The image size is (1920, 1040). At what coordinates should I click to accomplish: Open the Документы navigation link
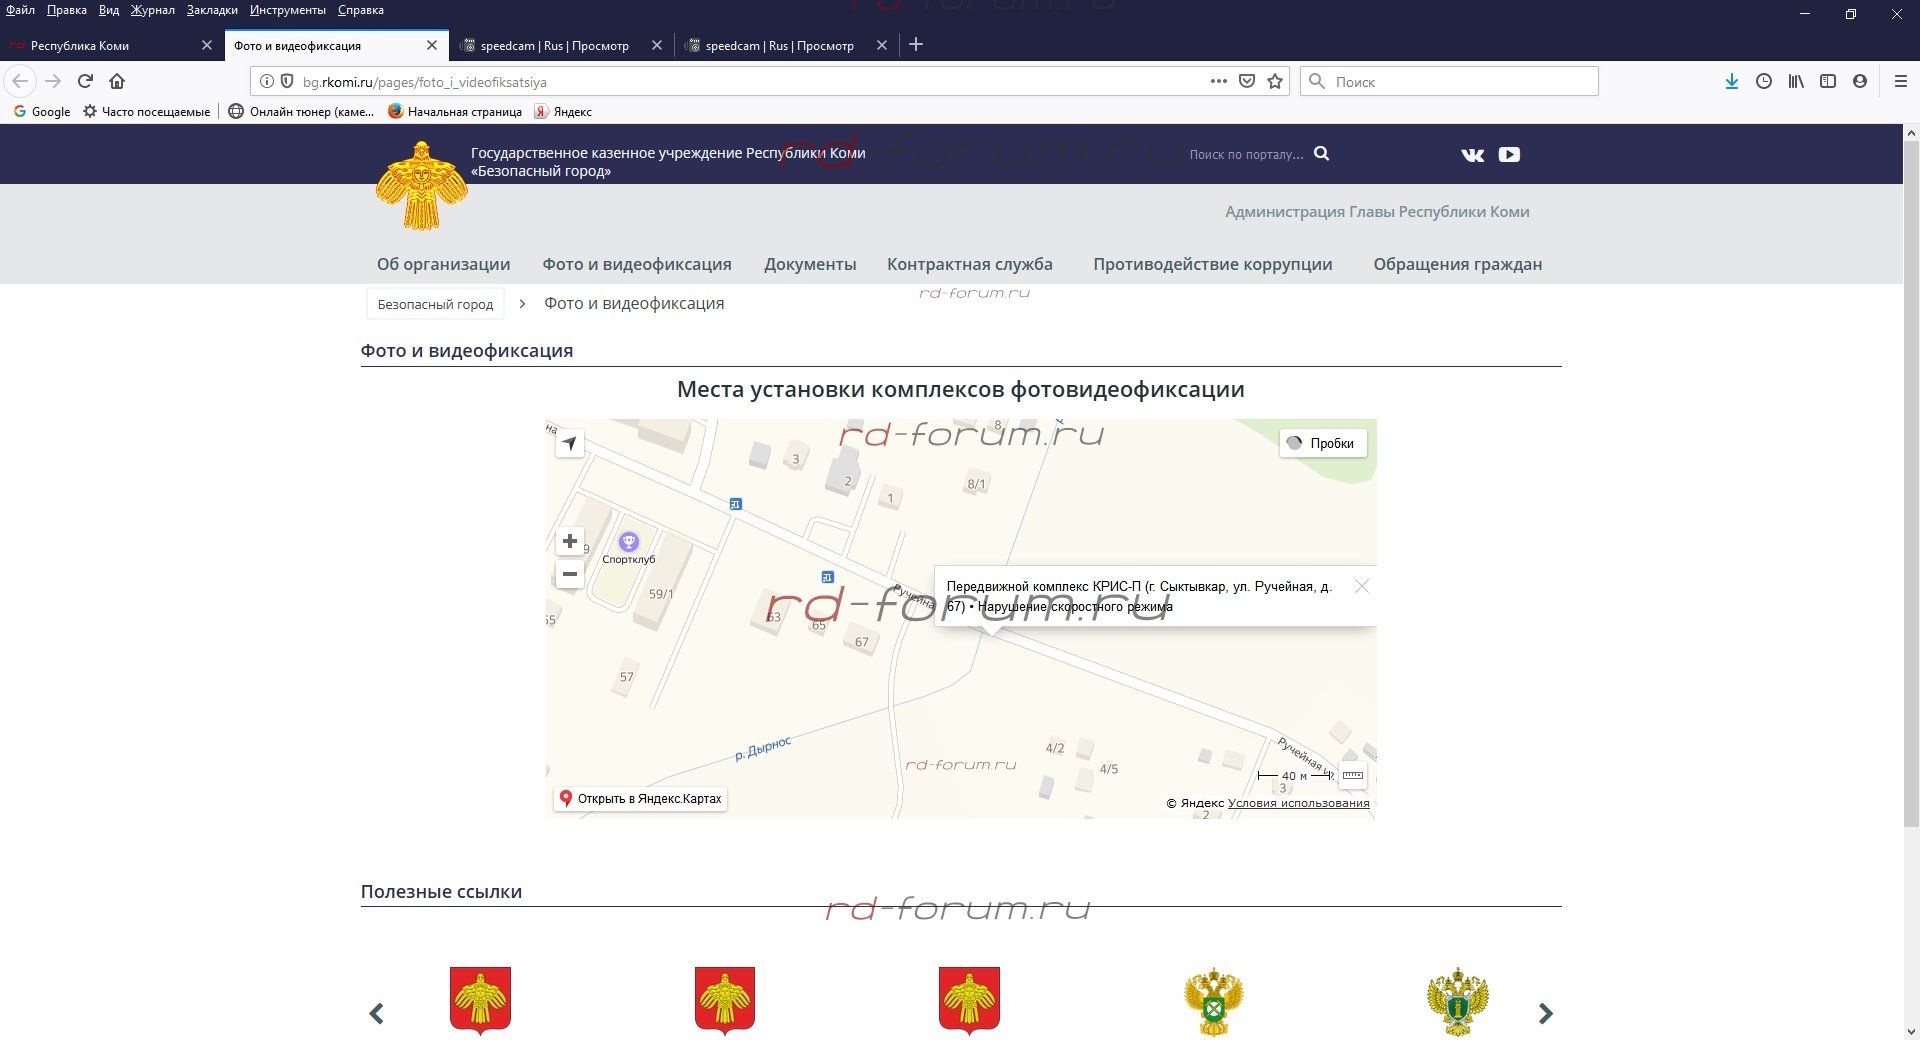[810, 264]
